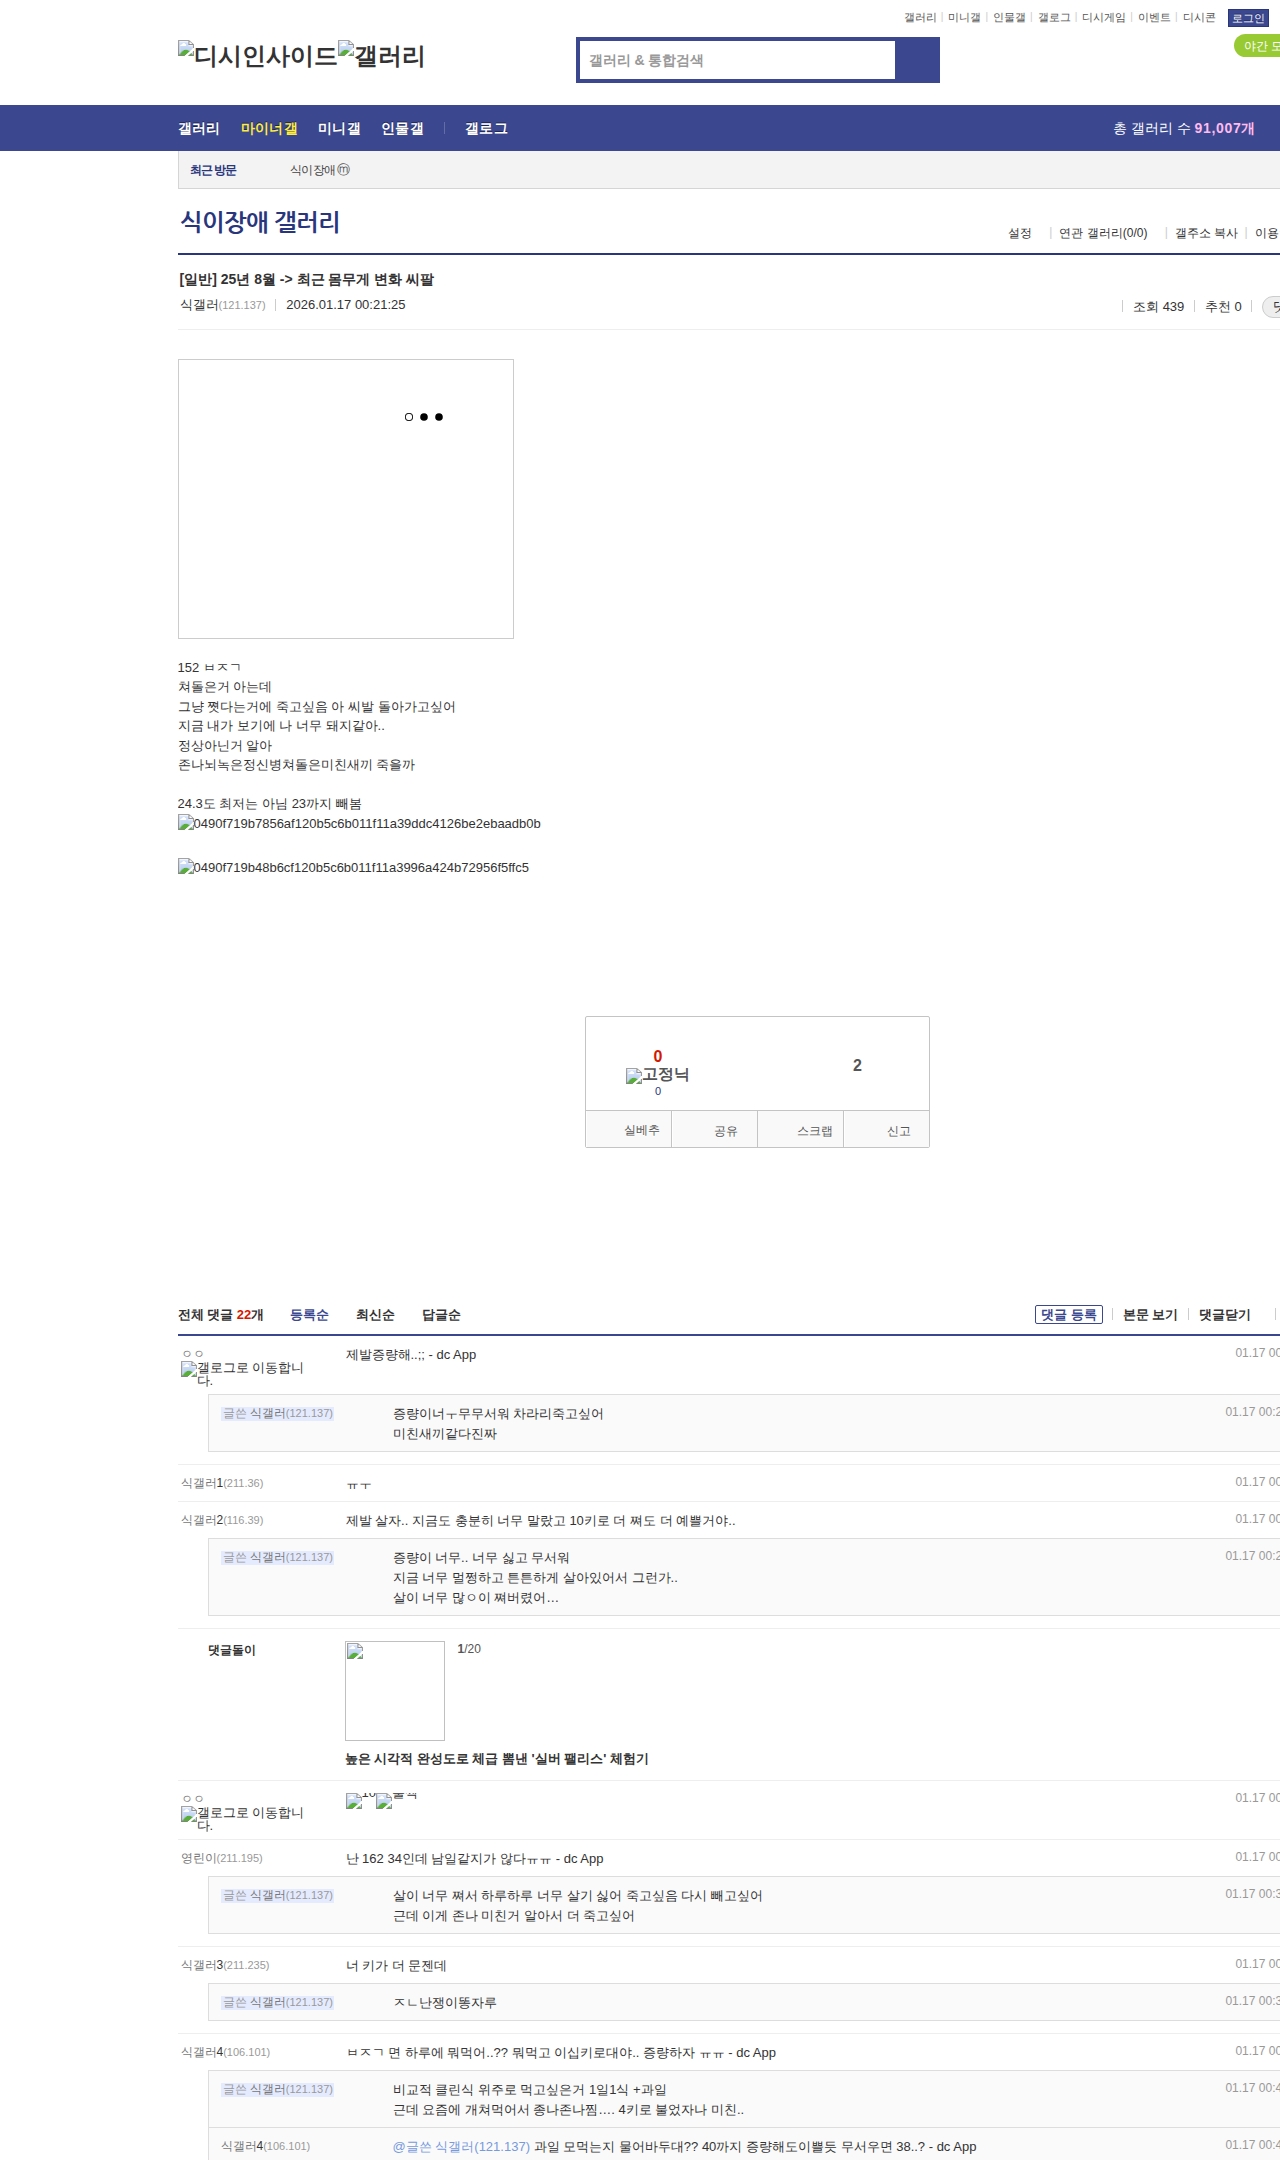The height and width of the screenshot is (2160, 1280).
Task: Toggle the 야간 모드 night mode switch
Action: [x=1257, y=46]
